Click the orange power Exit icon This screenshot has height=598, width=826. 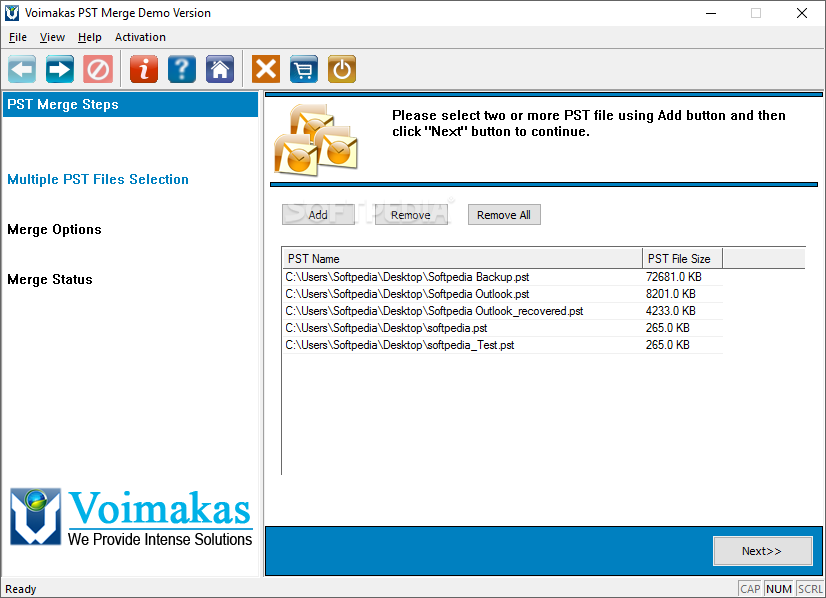342,69
